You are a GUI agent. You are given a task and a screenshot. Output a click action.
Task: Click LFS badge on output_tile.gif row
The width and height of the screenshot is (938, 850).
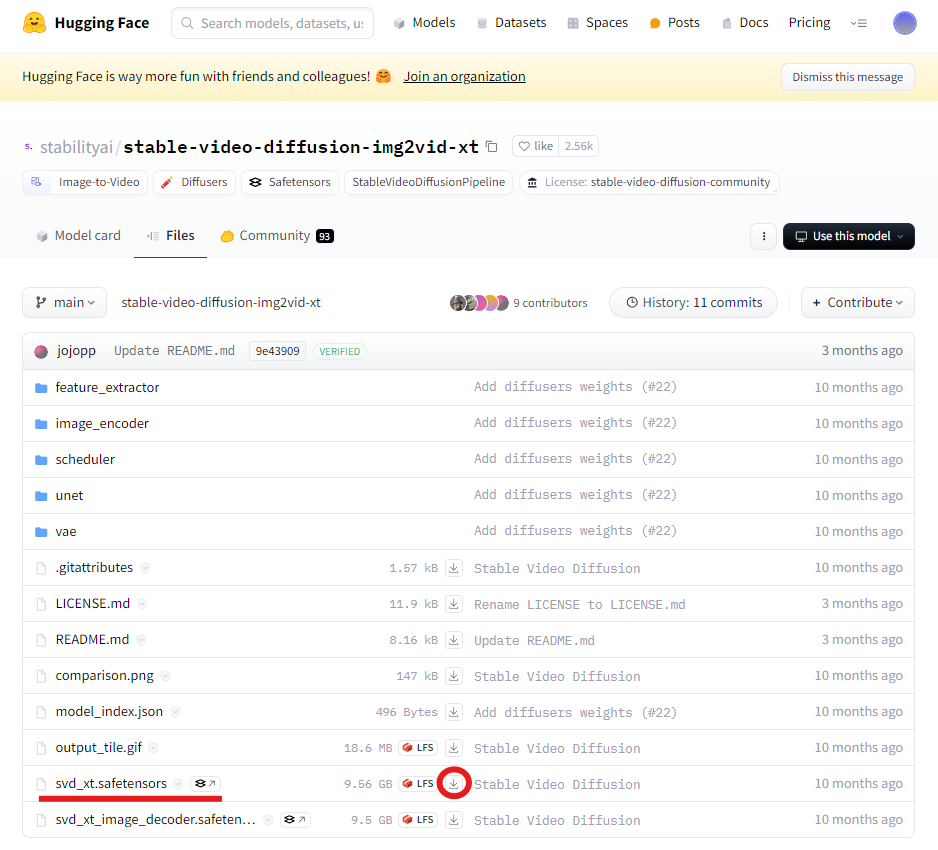419,748
